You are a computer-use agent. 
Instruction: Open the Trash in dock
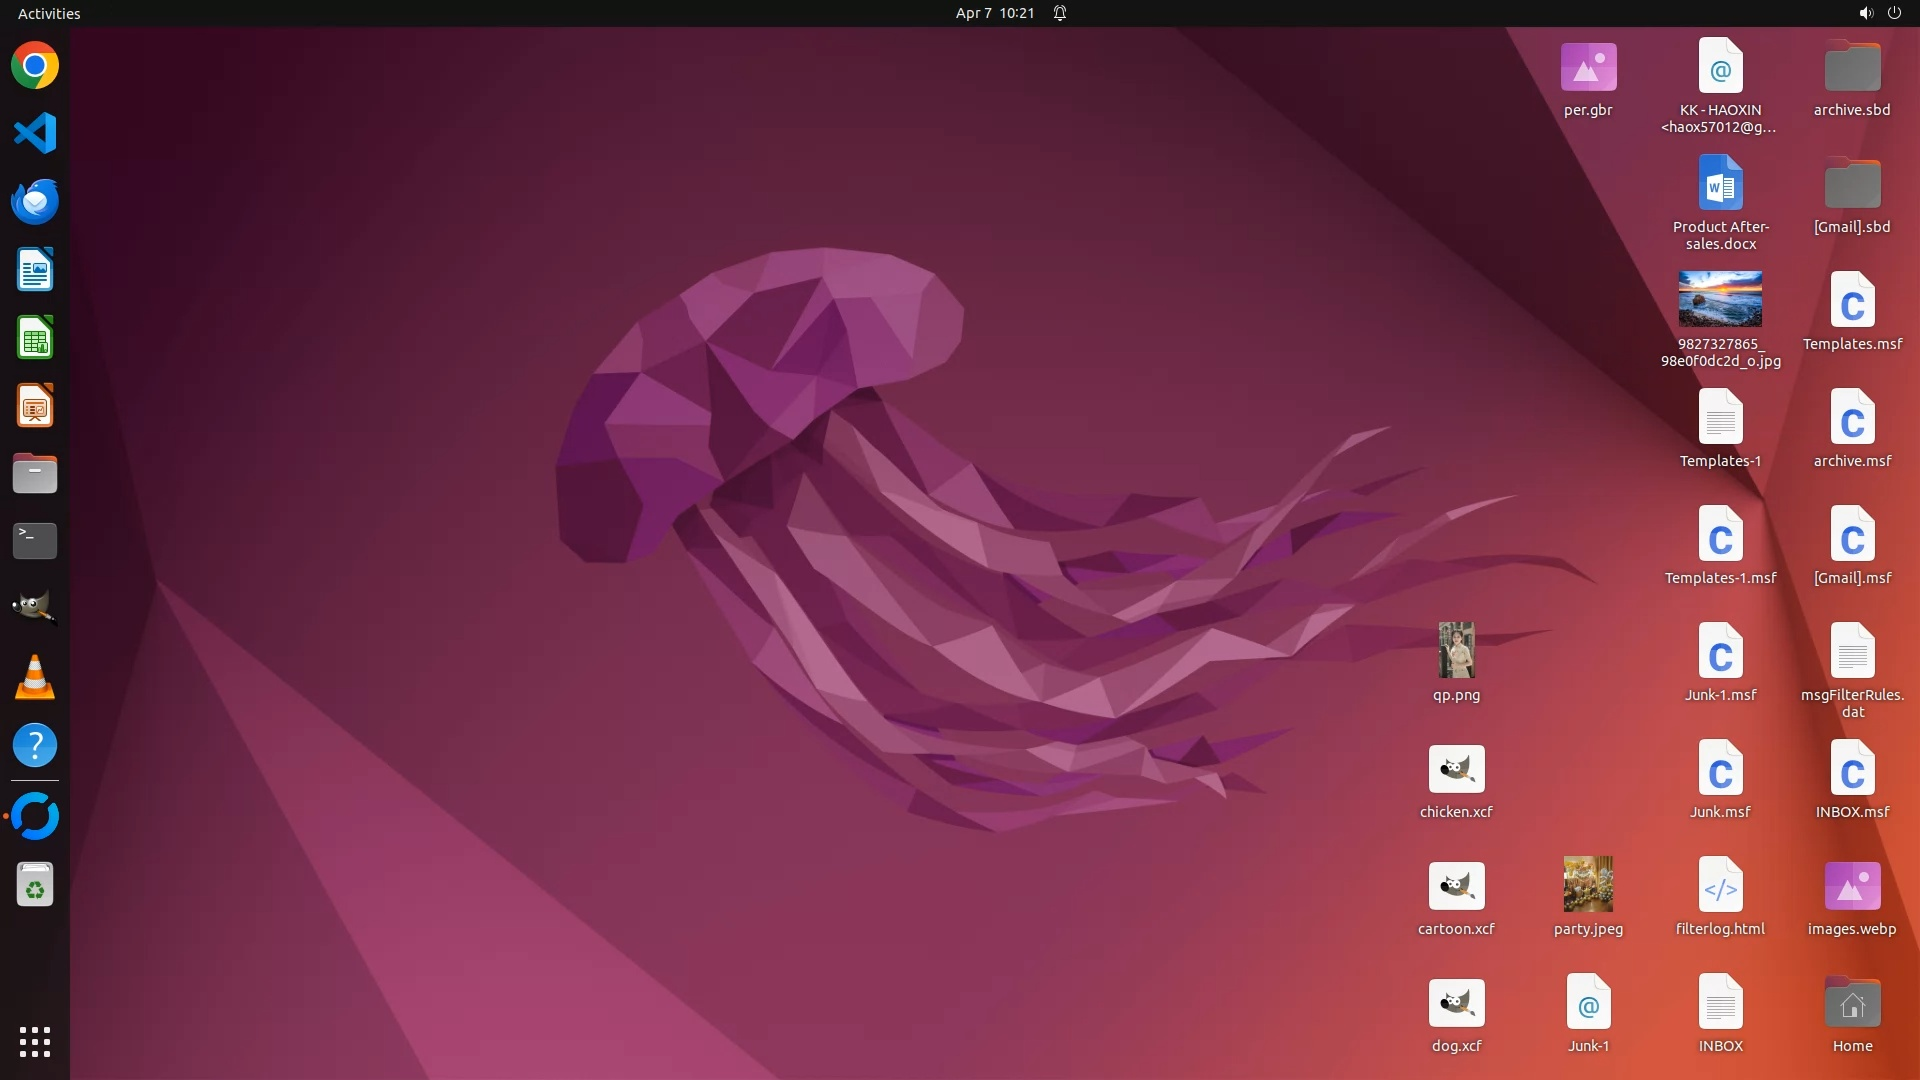pyautogui.click(x=35, y=885)
